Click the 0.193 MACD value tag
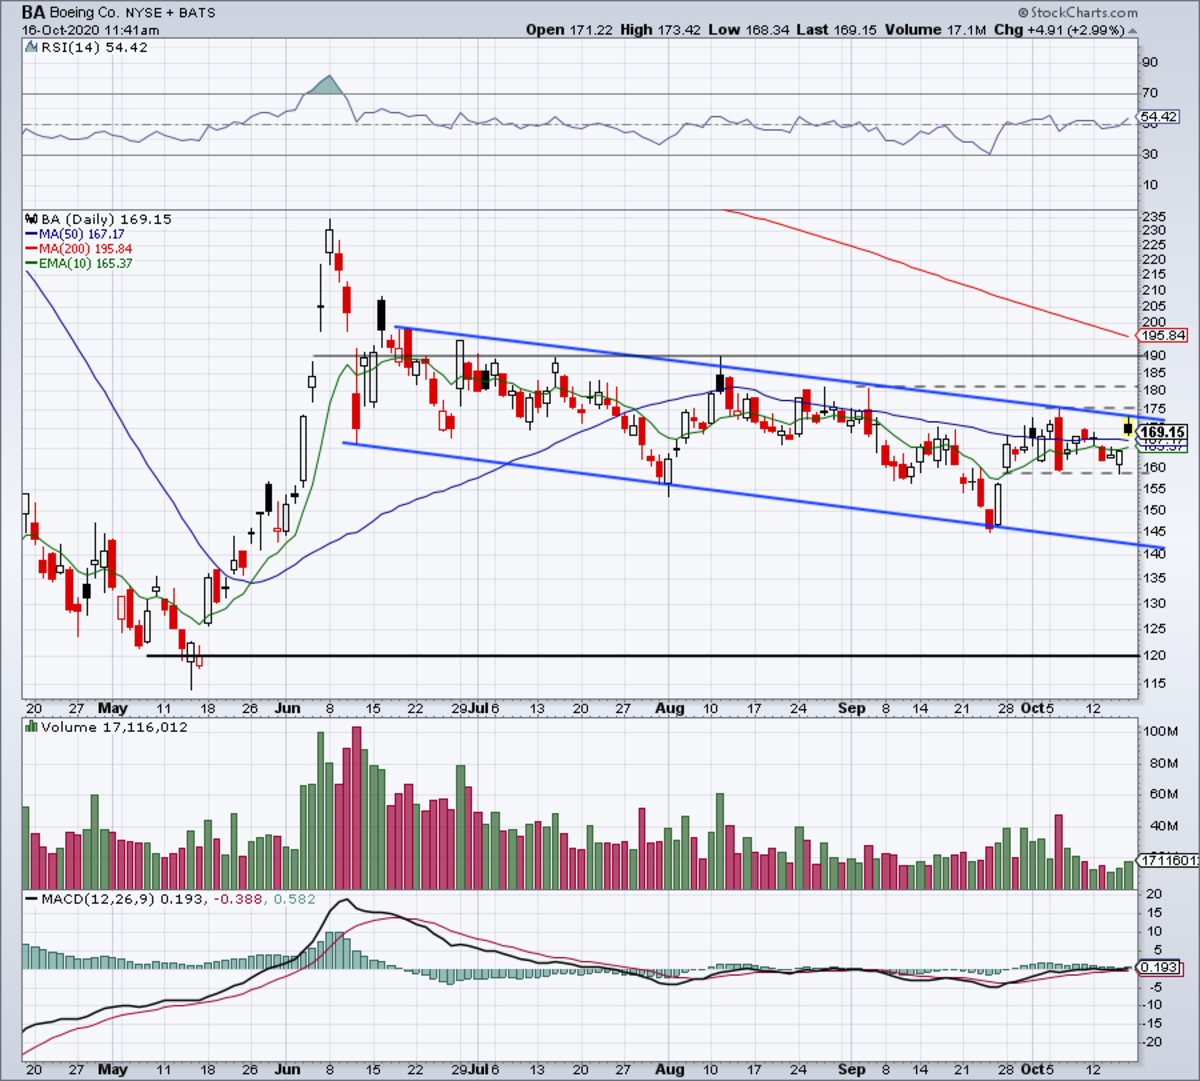The width and height of the screenshot is (1200, 1081). (x=1161, y=968)
